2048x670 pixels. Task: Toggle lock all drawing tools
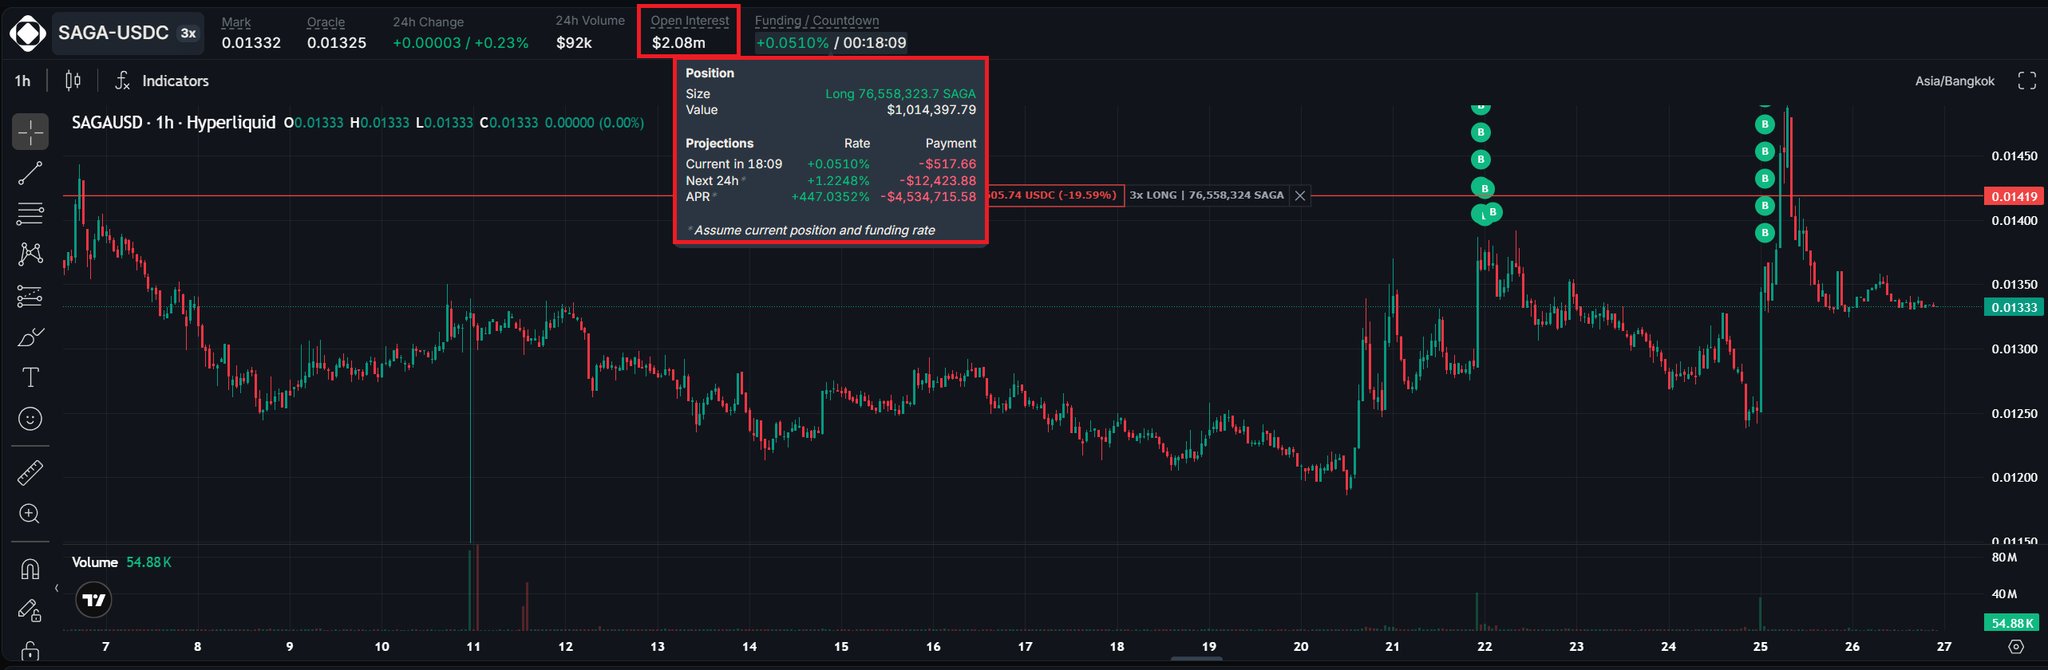pyautogui.click(x=30, y=650)
